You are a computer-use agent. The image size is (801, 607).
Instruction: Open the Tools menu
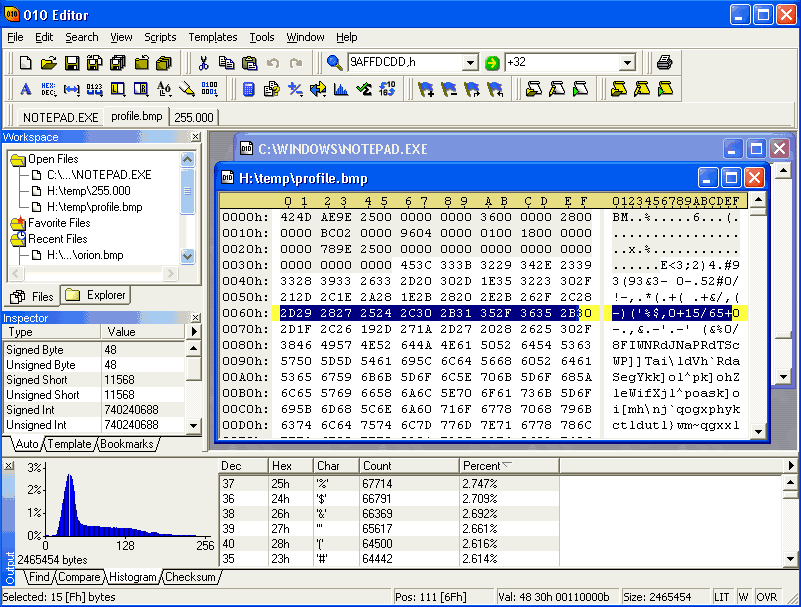tap(262, 37)
